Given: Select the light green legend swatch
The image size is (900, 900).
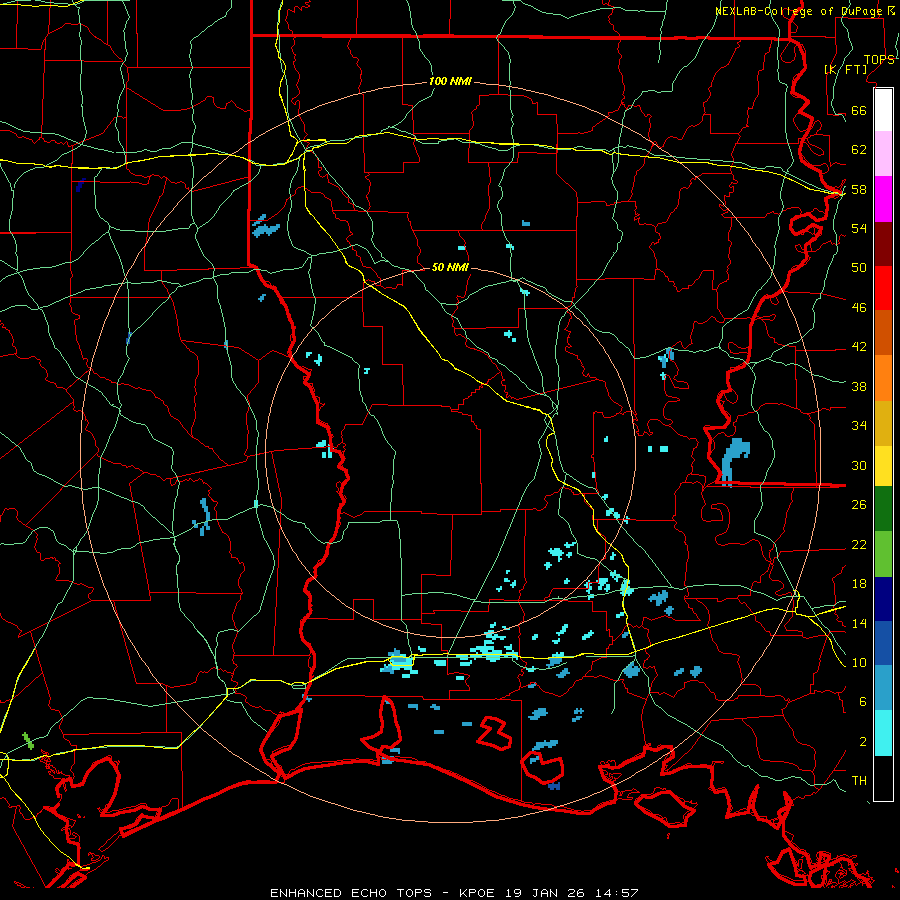Looking at the screenshot, I should (x=883, y=553).
